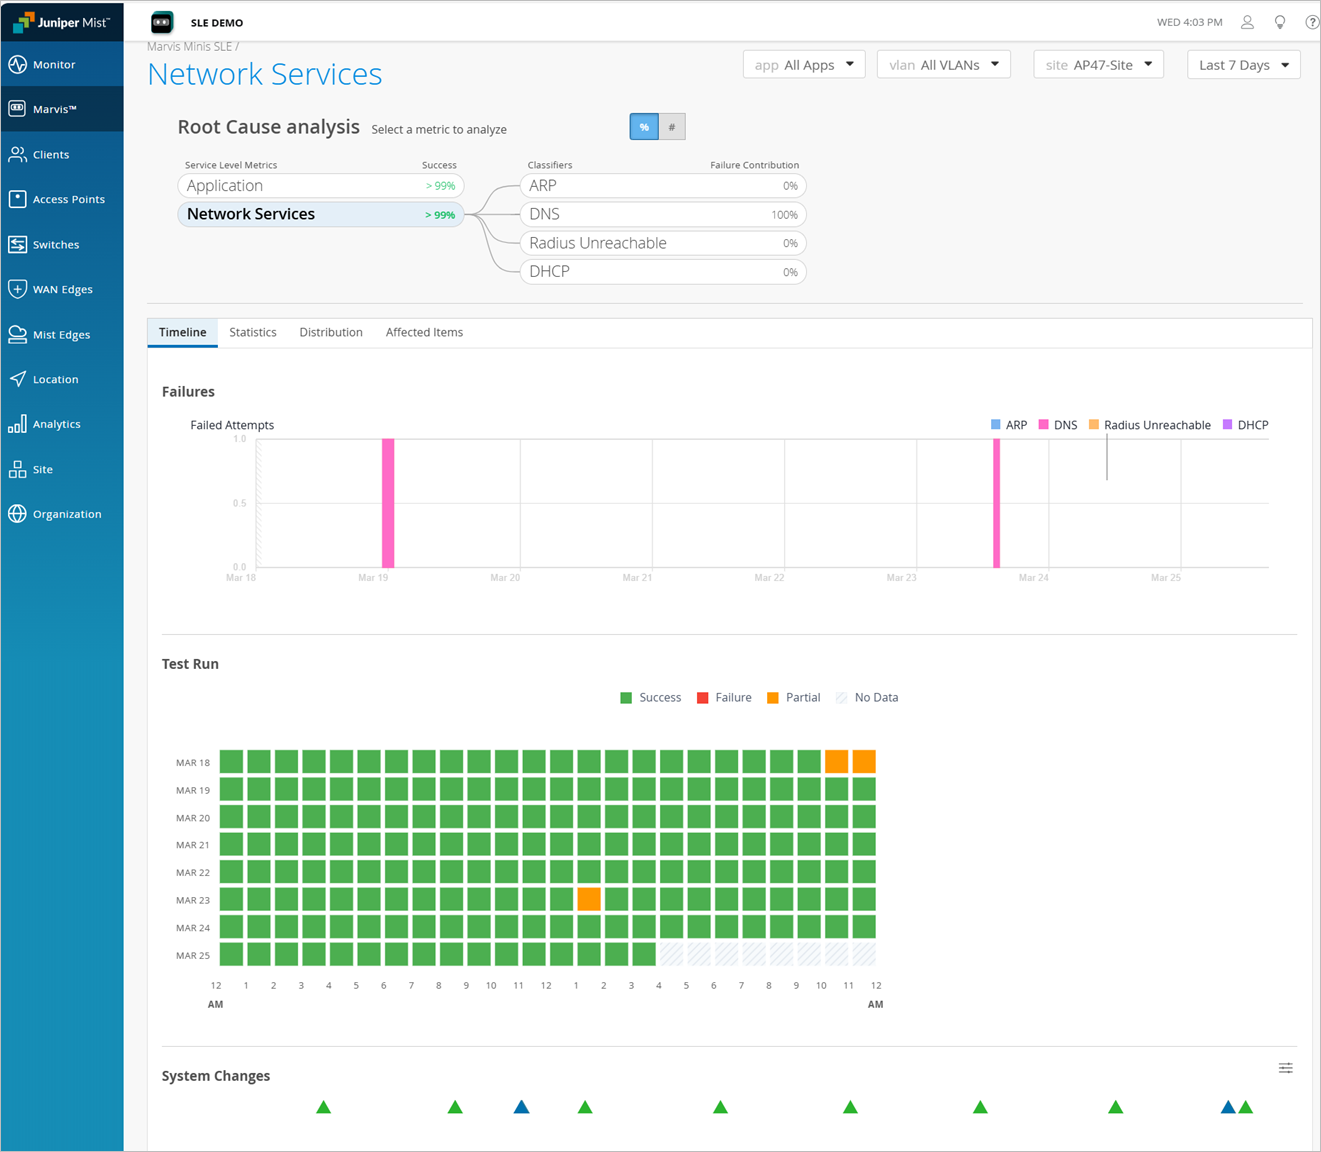Open the Analytics bar chart icon

tap(17, 424)
